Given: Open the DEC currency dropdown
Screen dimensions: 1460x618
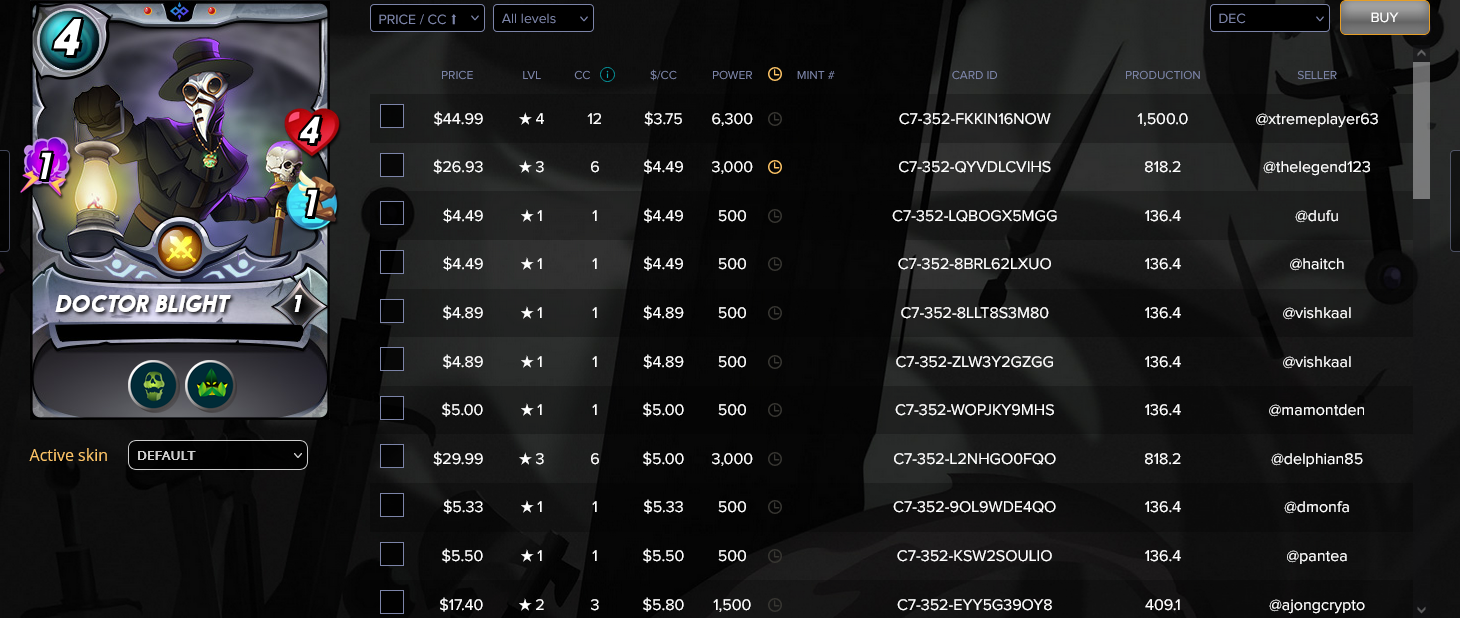Looking at the screenshot, I should point(1269,18).
